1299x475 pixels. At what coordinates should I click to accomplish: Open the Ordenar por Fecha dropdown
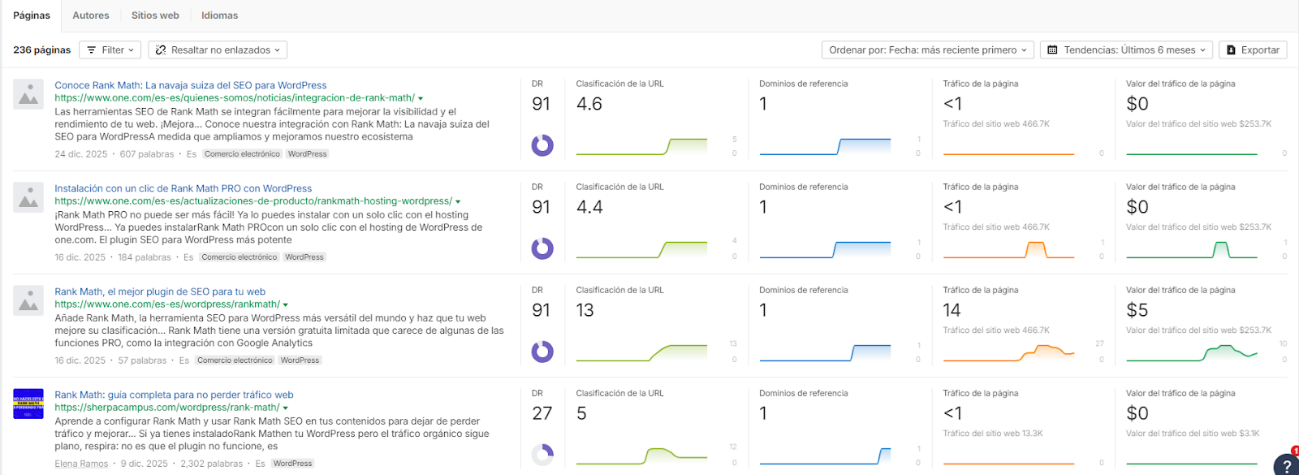[x=927, y=49]
